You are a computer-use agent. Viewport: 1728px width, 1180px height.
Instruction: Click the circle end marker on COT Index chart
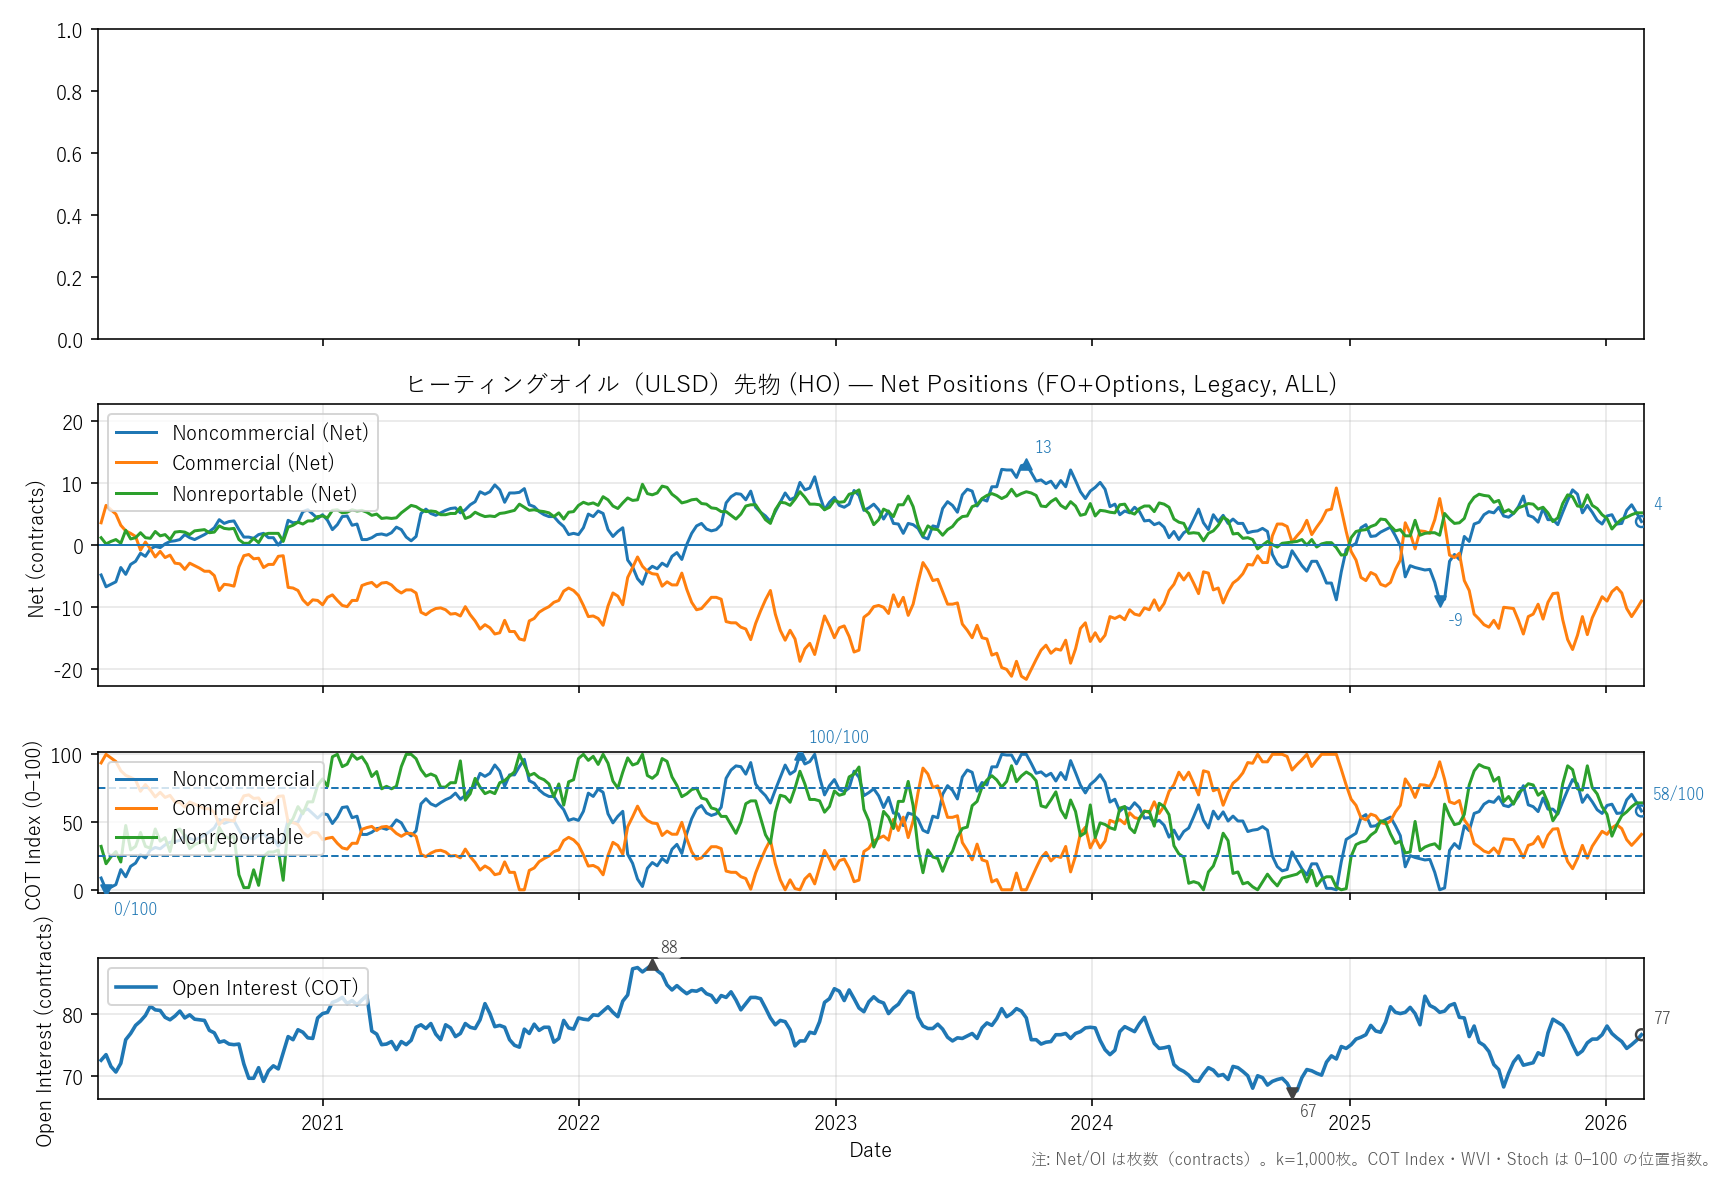click(1641, 811)
